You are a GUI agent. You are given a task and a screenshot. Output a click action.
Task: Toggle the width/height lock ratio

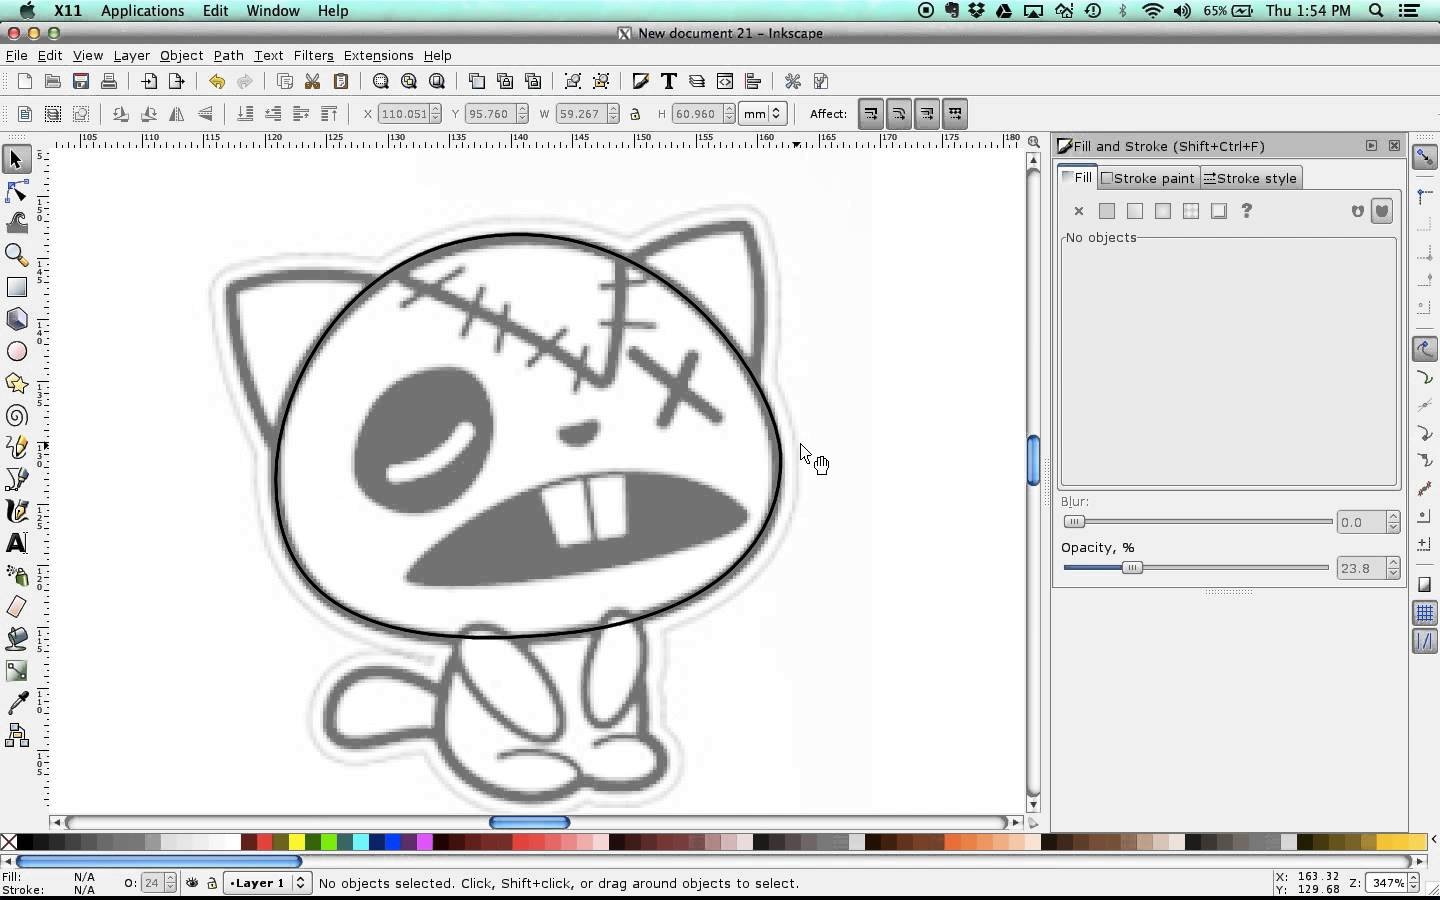pyautogui.click(x=635, y=114)
